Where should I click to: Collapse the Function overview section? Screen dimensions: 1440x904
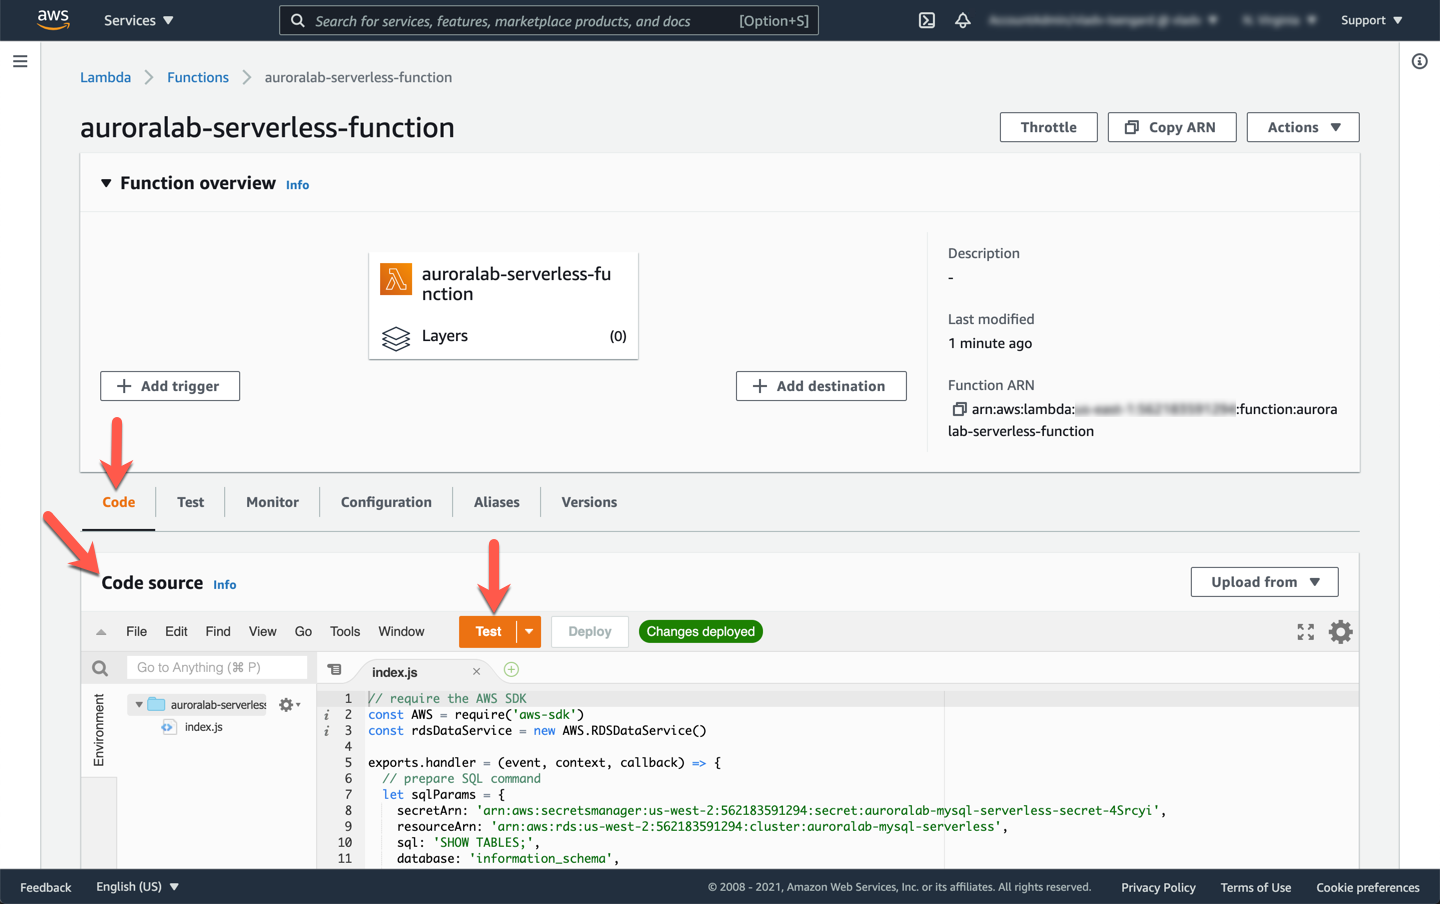106,183
